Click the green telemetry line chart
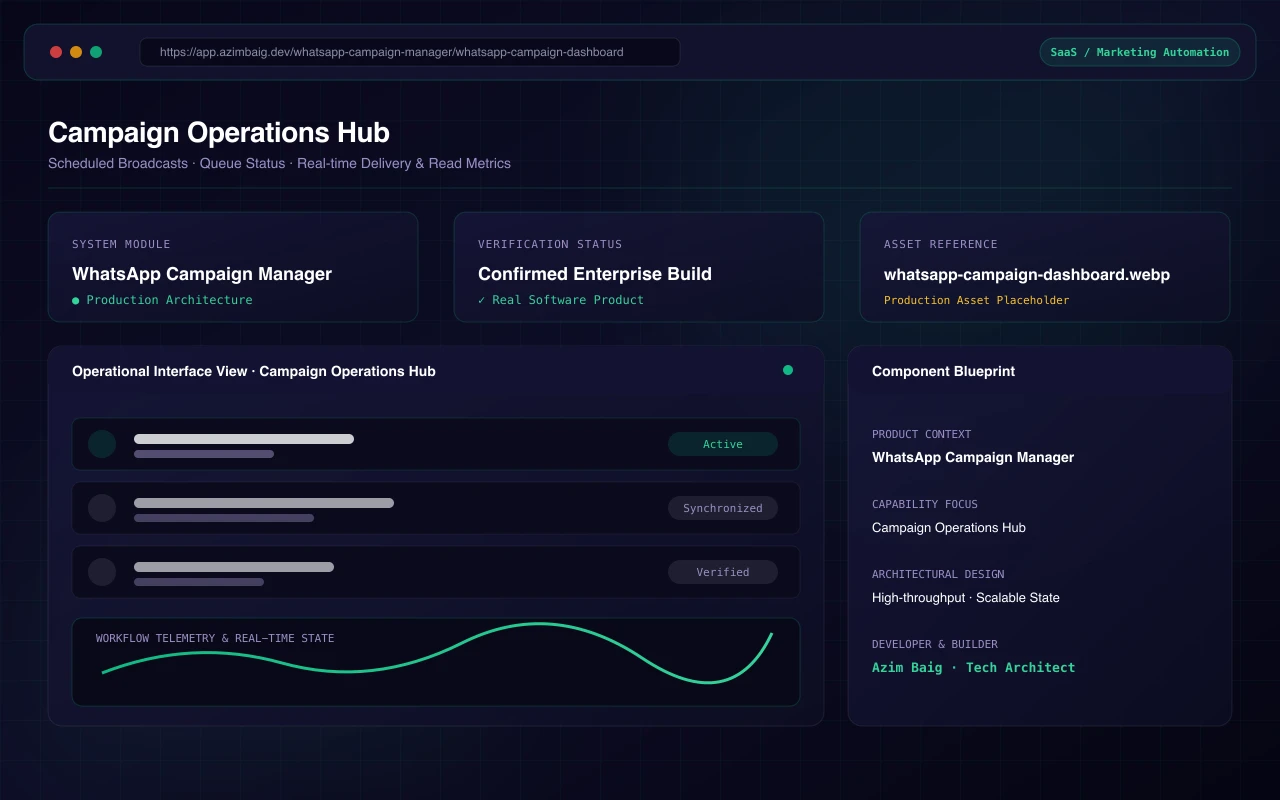The width and height of the screenshot is (1280, 800). coord(436,654)
